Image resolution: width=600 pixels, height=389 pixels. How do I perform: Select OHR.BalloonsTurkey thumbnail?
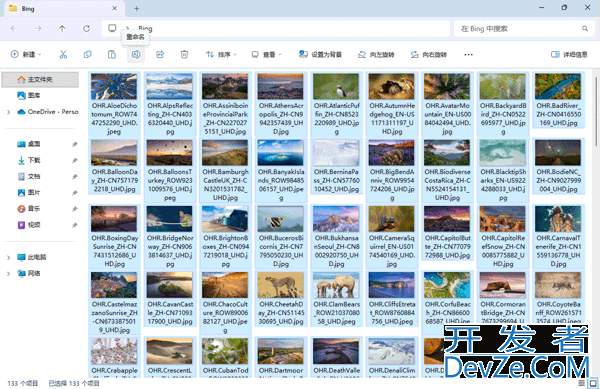(x=170, y=153)
